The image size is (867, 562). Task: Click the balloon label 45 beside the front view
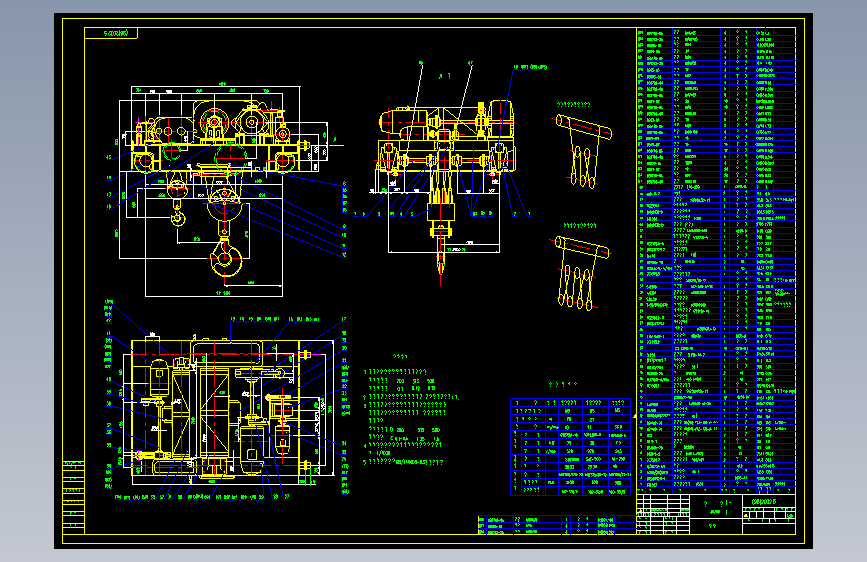(108, 157)
